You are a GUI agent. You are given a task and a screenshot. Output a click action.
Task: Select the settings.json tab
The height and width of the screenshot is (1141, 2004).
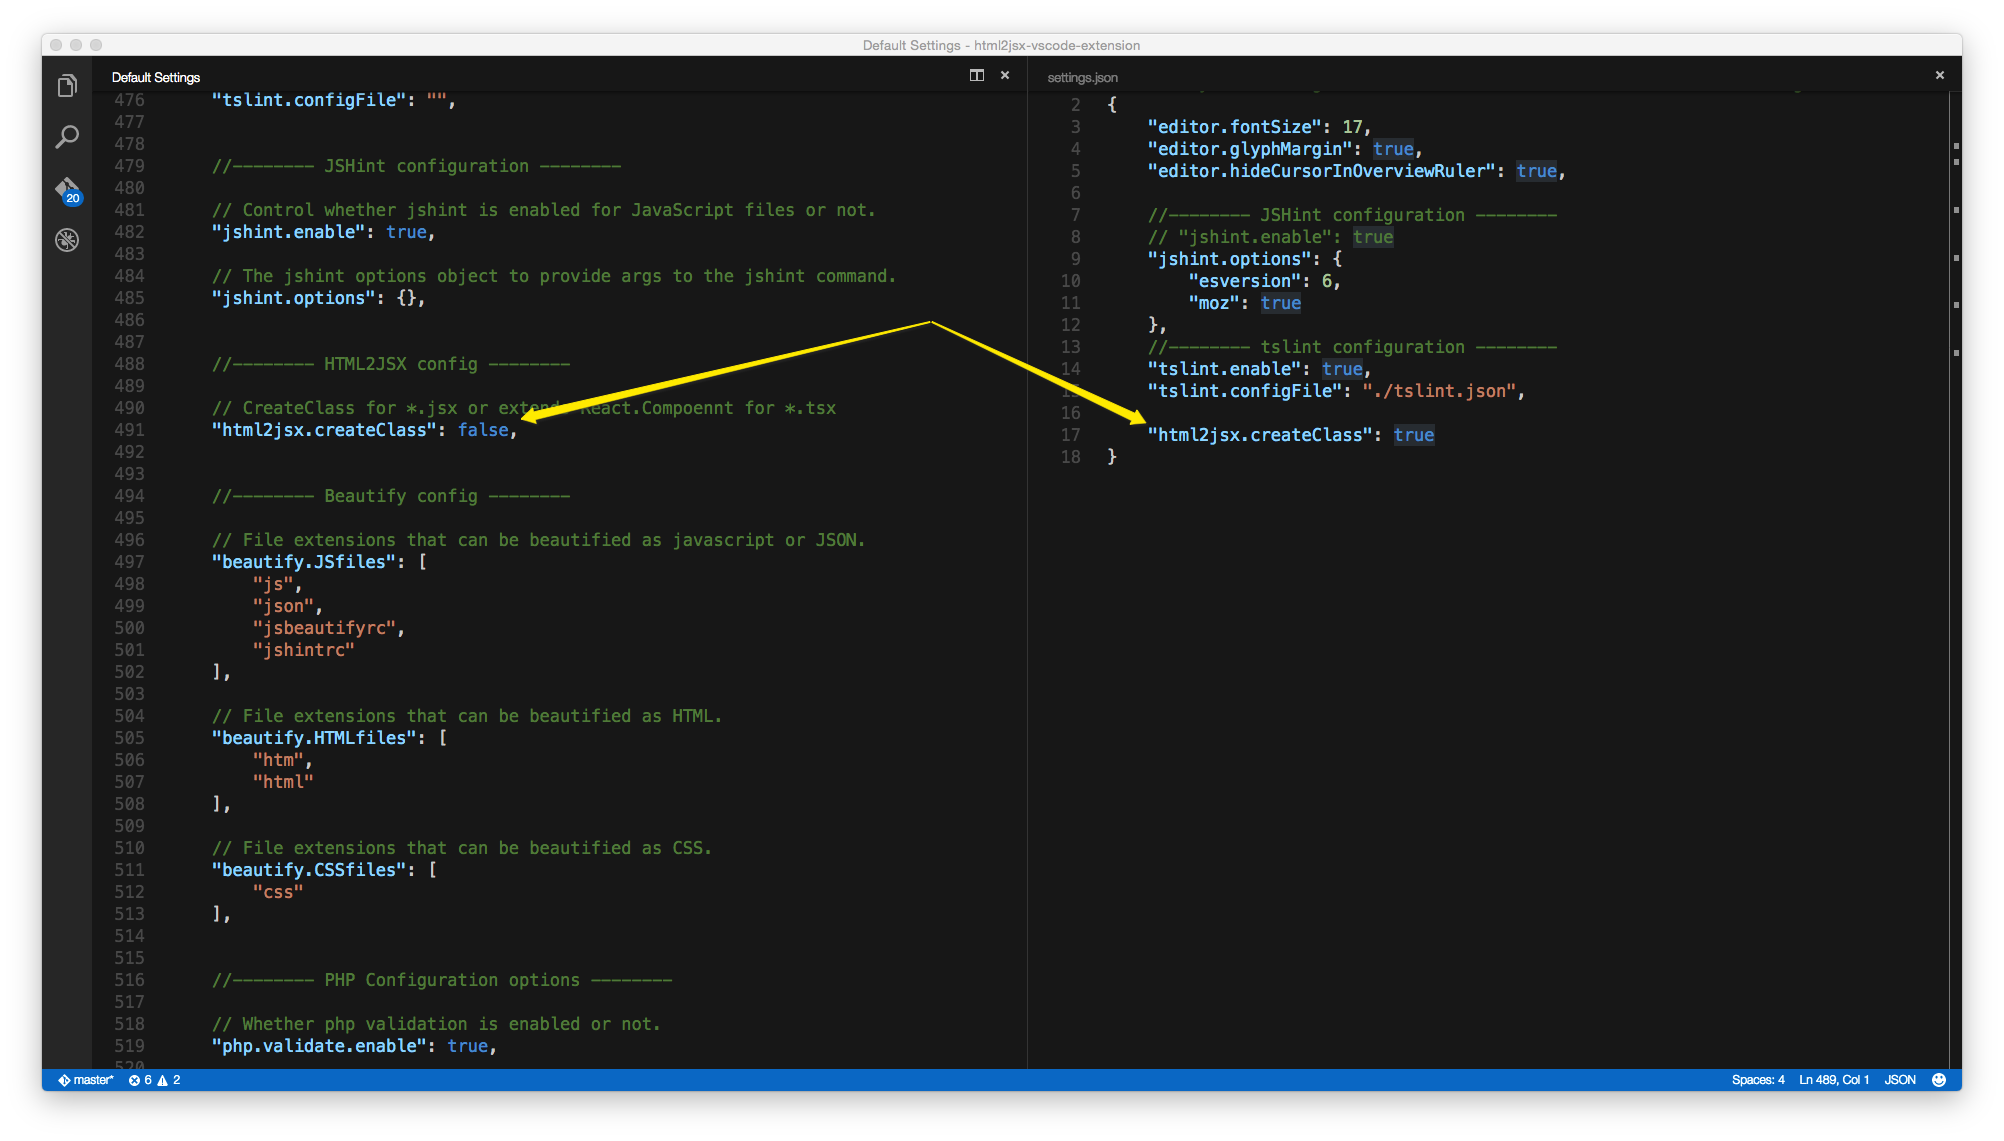point(1082,77)
